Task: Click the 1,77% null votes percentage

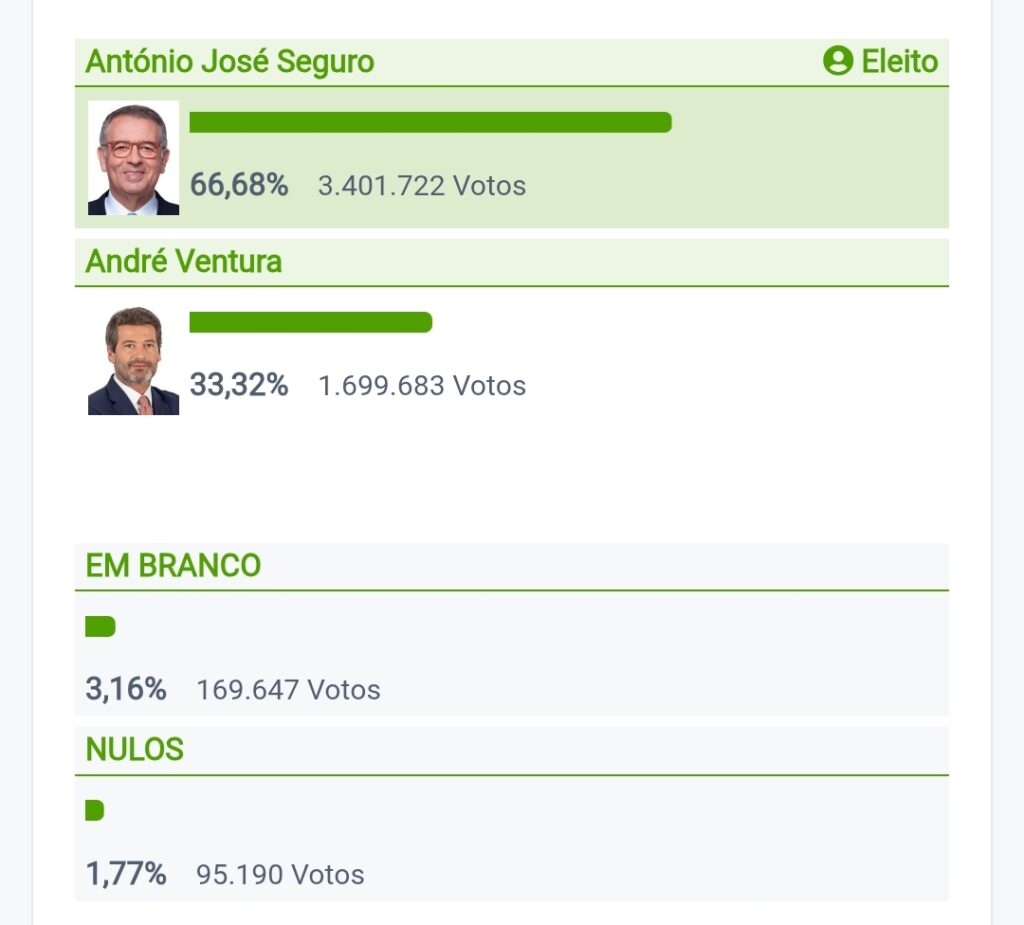Action: pos(126,875)
